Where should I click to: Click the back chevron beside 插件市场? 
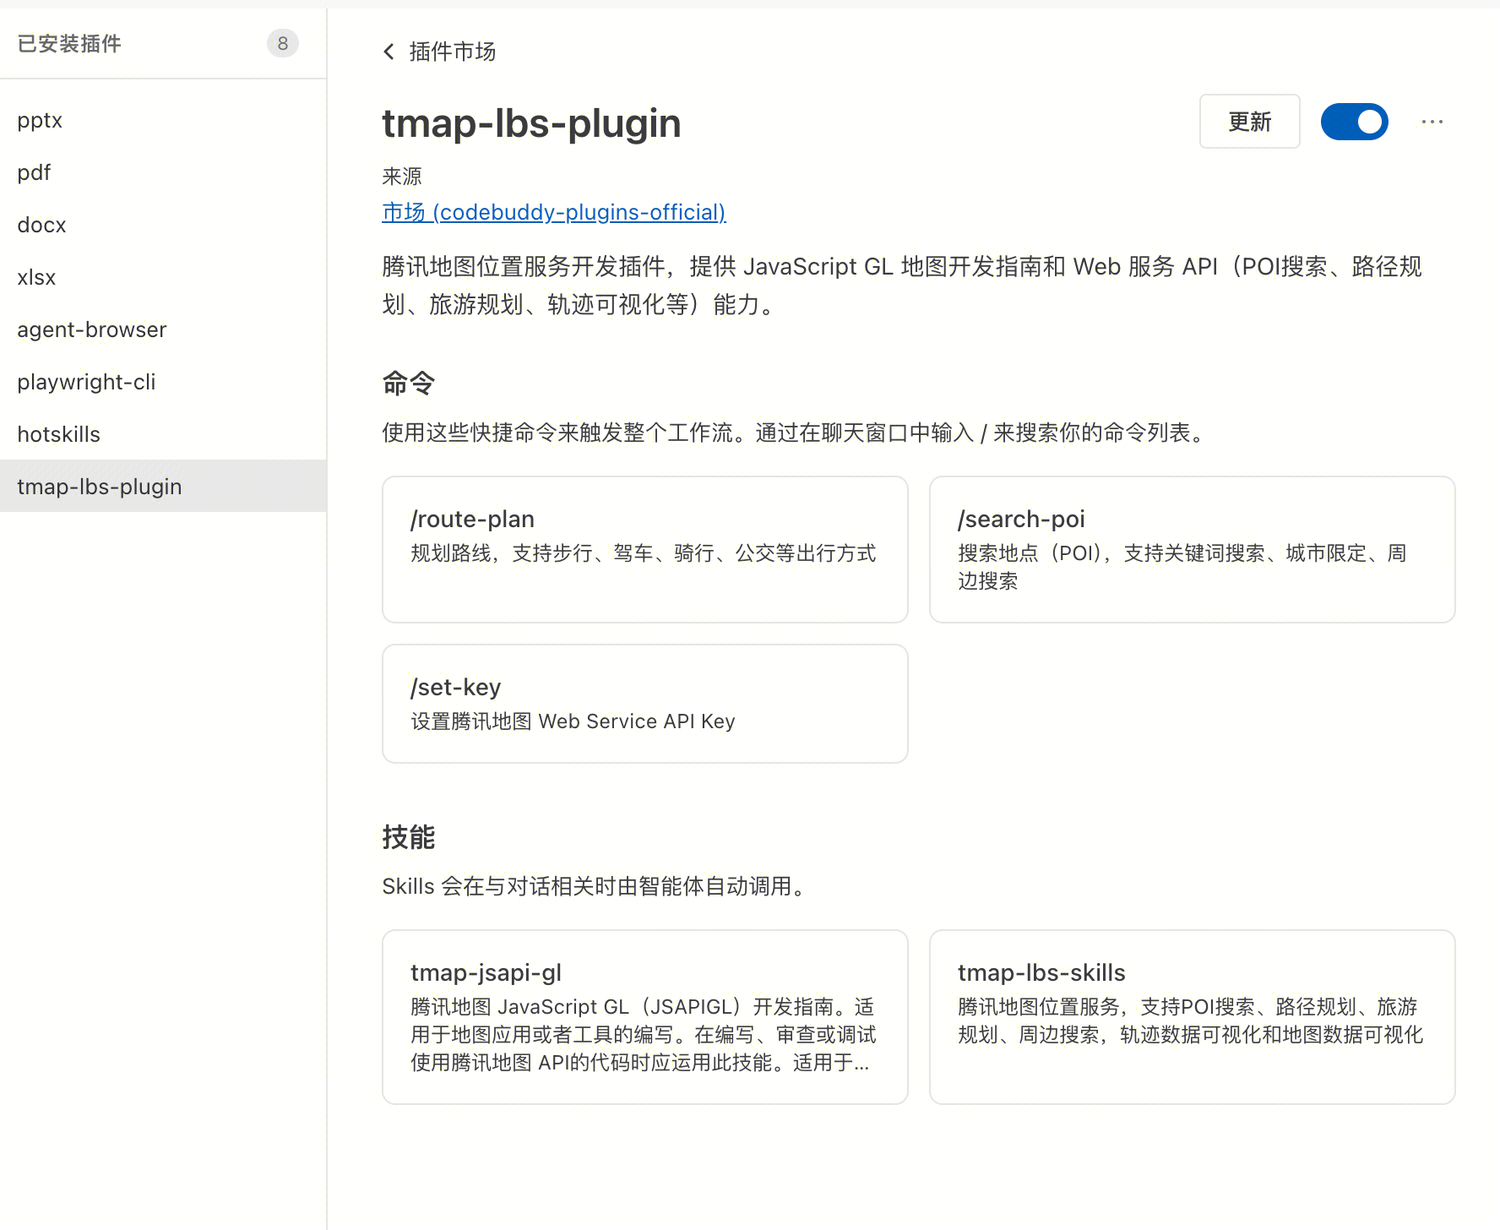[389, 52]
